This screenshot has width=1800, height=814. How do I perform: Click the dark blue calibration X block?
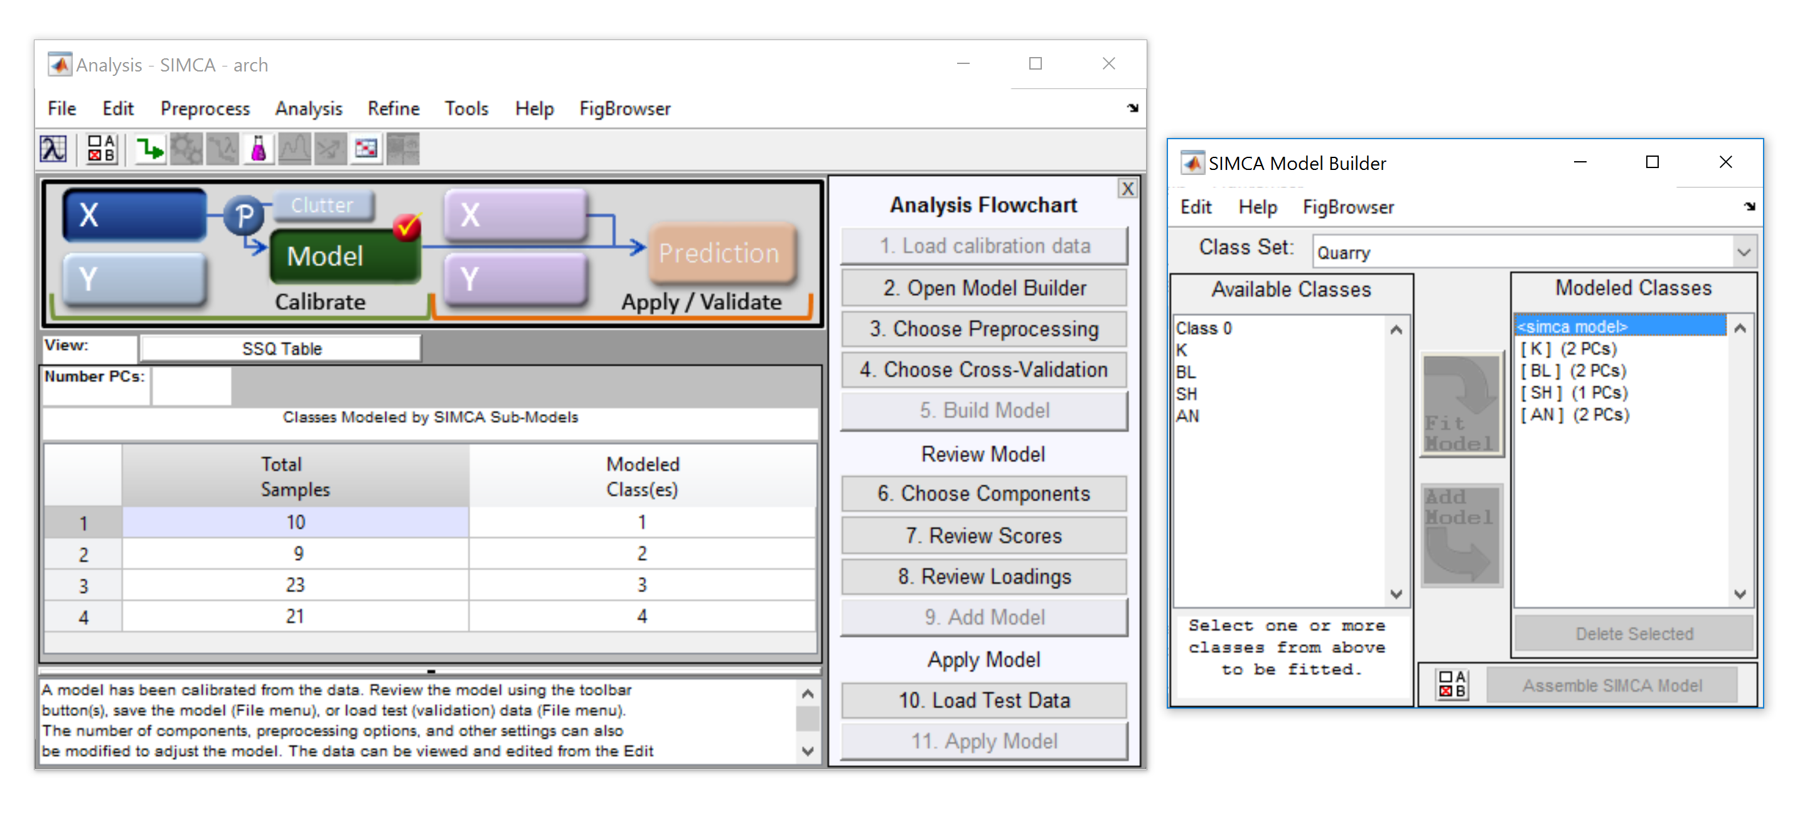[x=134, y=215]
